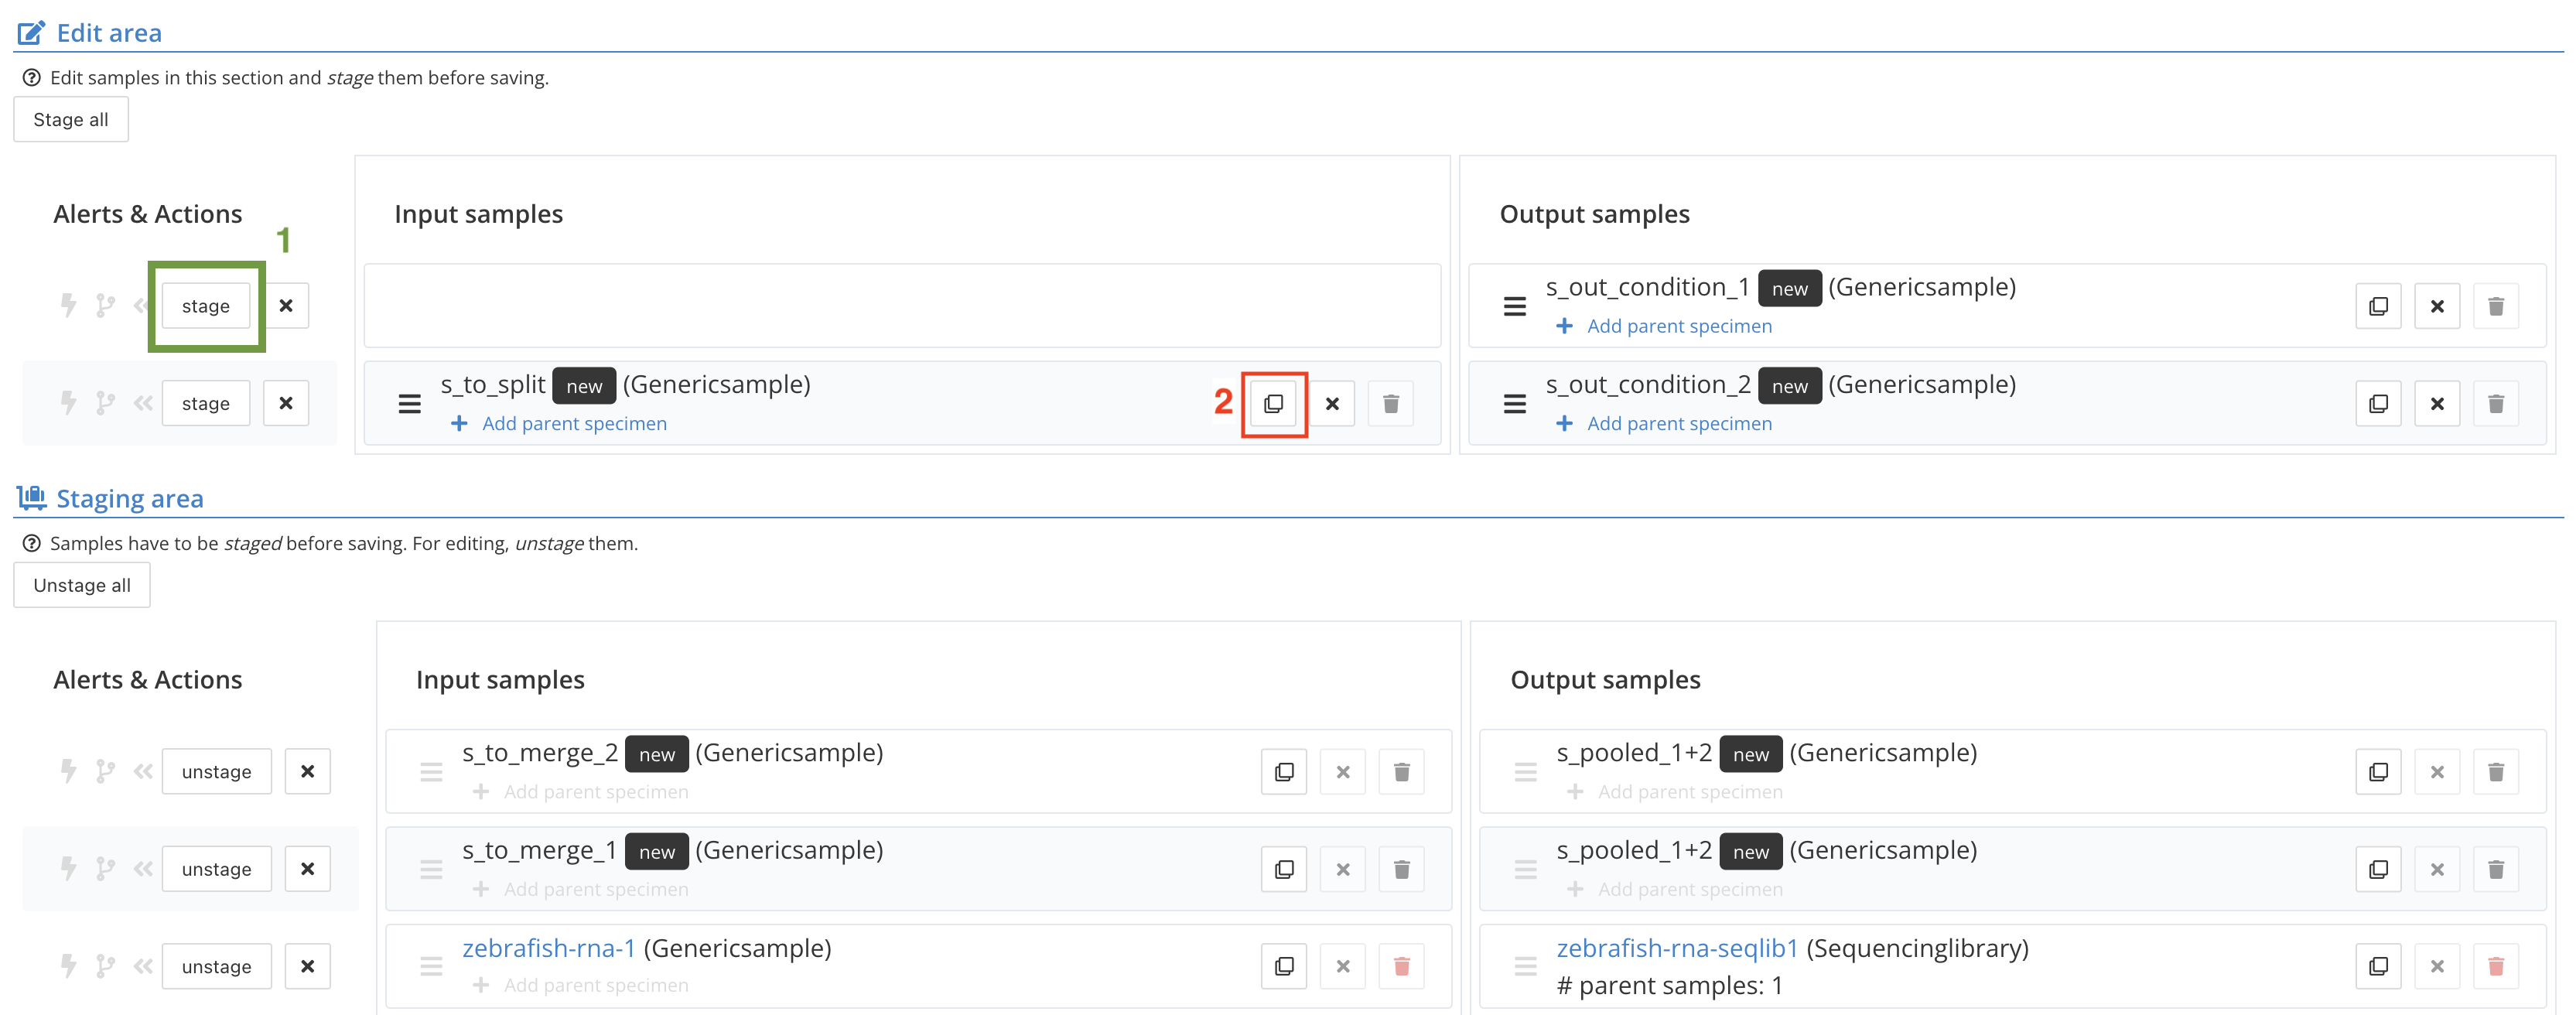The image size is (2576, 1015).
Task: Click the branch icon in s_to_merge_1 row
Action: coord(105,870)
